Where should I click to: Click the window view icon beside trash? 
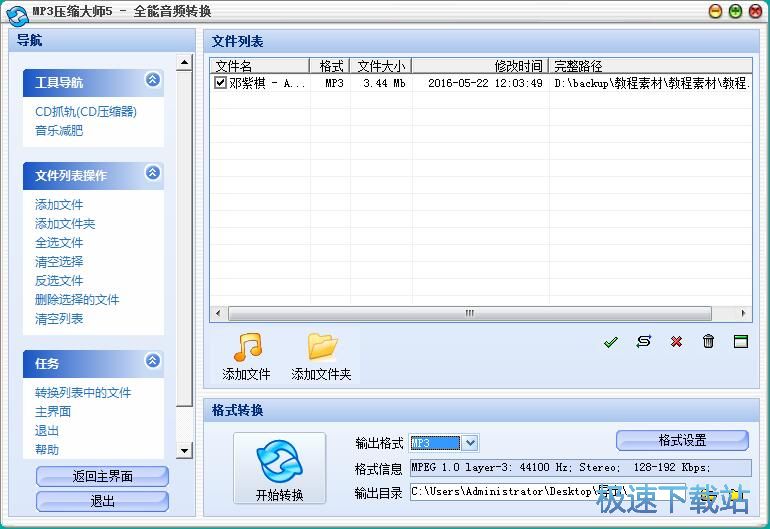coord(741,341)
